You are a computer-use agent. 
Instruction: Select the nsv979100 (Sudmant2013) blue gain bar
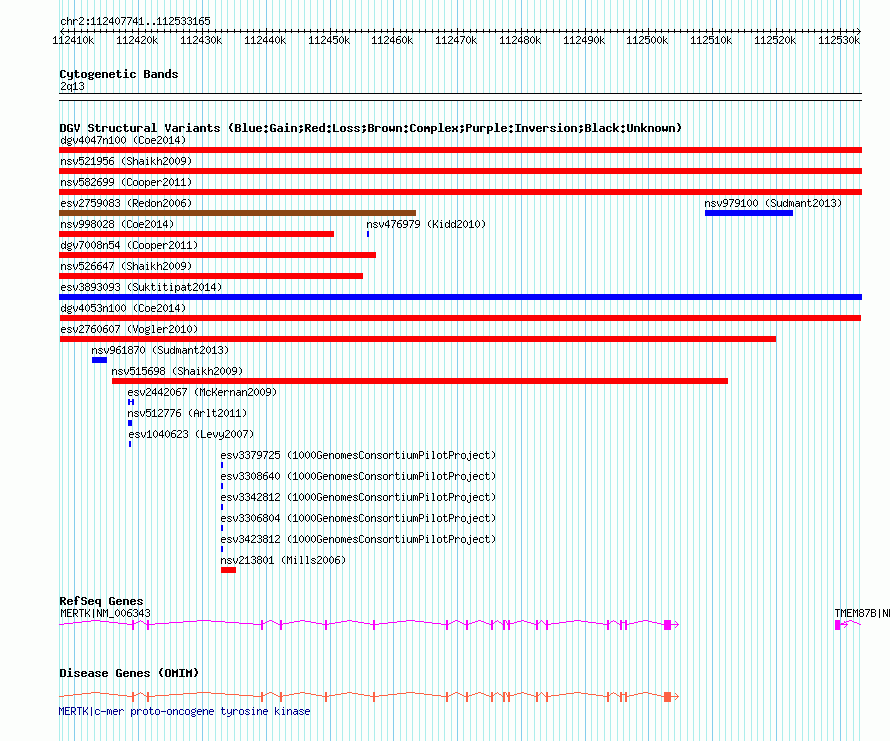[749, 213]
